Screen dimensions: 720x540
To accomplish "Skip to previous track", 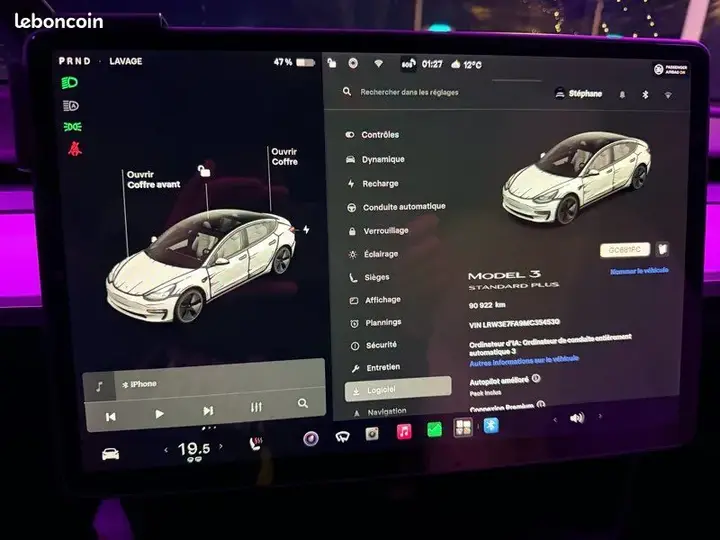I will click(111, 417).
